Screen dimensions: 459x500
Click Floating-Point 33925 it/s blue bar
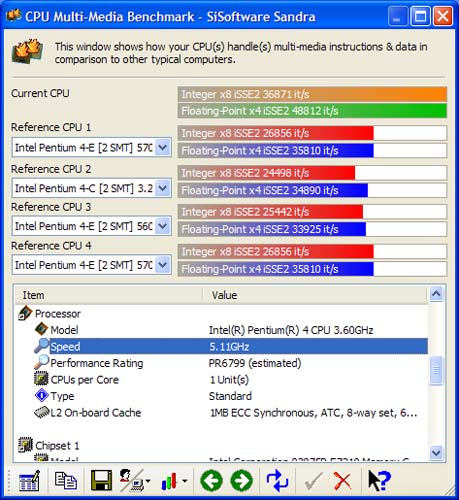272,229
